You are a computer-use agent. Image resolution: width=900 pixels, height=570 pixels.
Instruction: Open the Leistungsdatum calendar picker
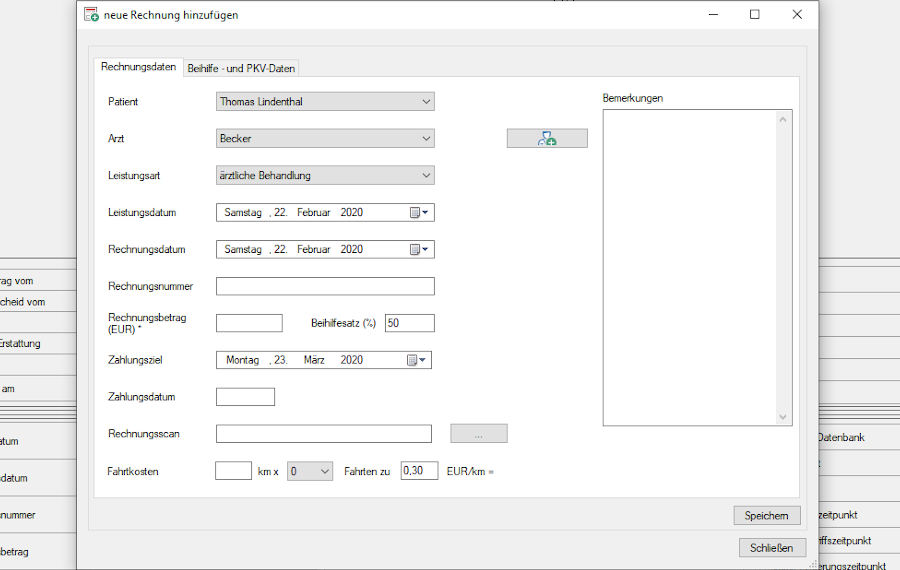(x=418, y=212)
